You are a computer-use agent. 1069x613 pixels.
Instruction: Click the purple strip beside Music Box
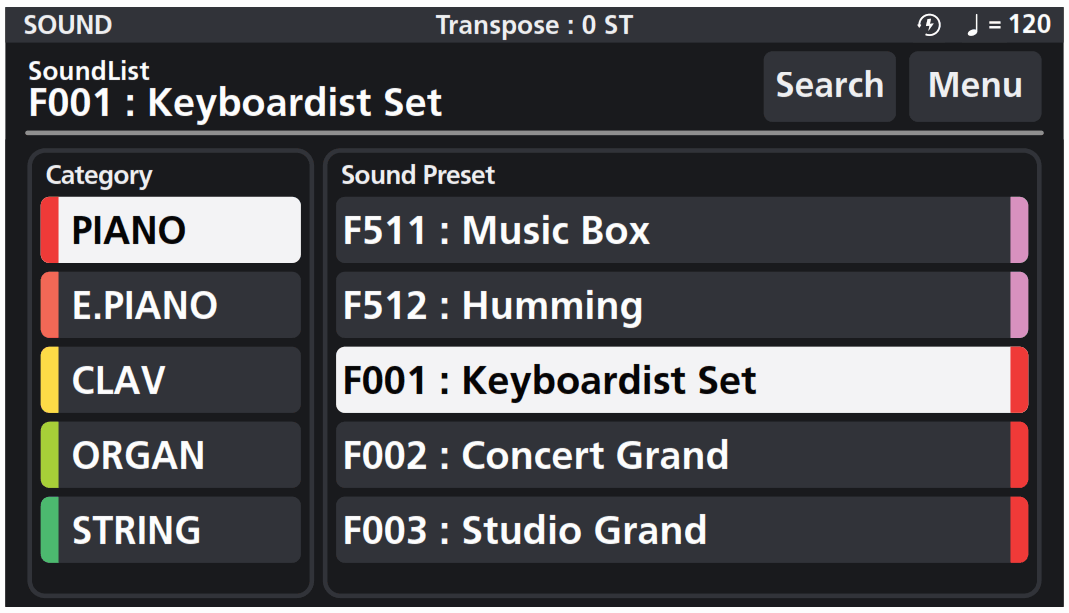[1022, 230]
